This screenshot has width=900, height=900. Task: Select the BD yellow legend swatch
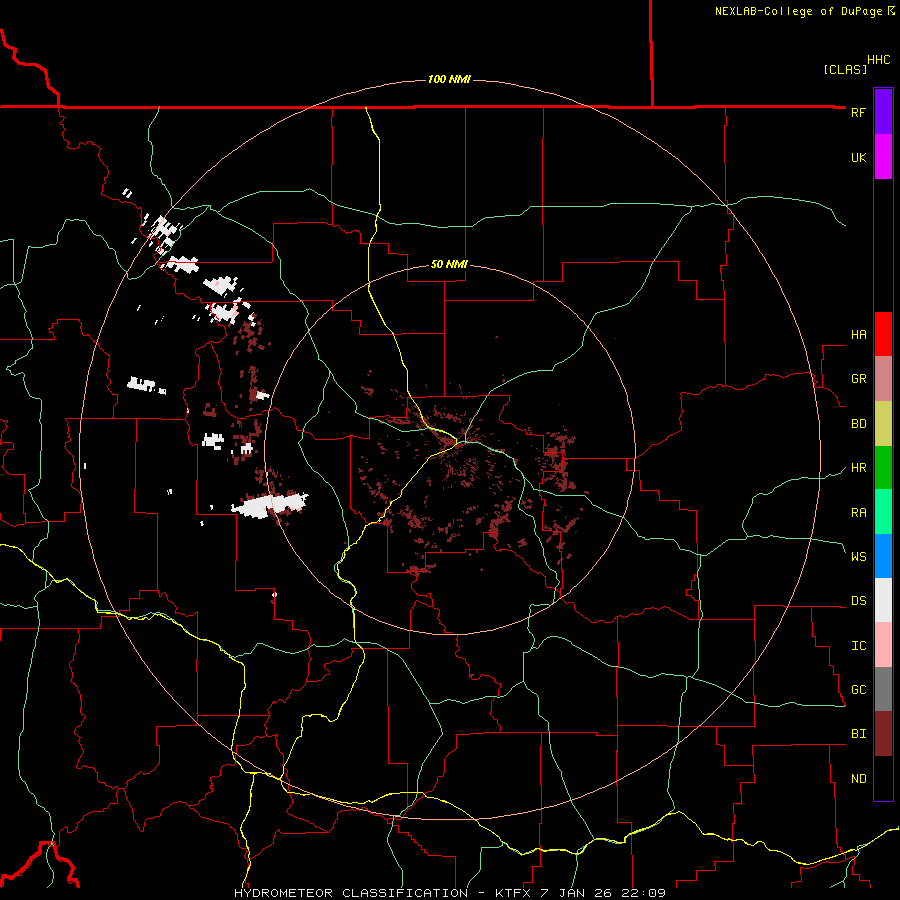coord(883,423)
